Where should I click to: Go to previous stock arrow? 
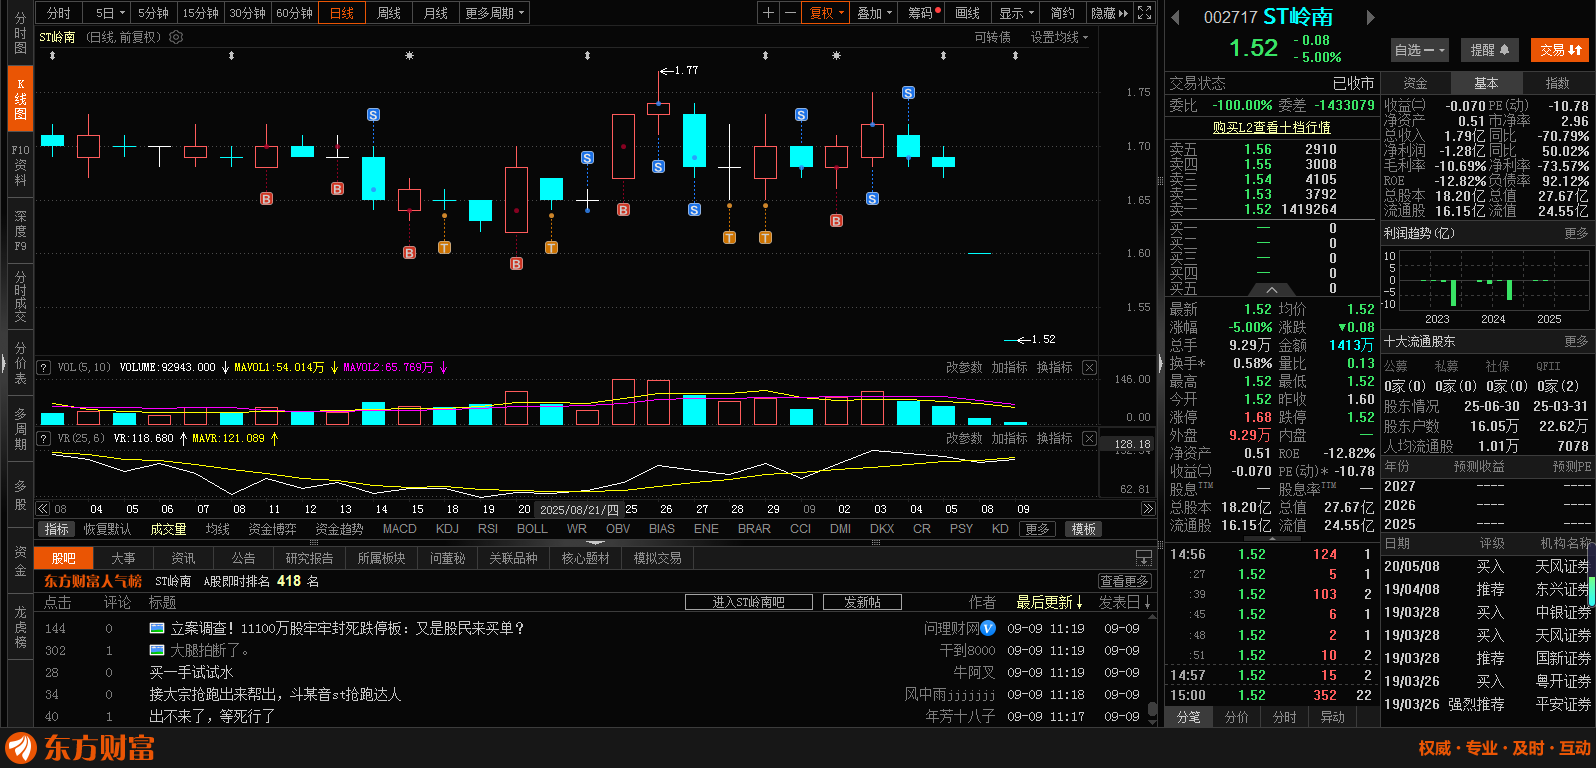coord(1175,17)
